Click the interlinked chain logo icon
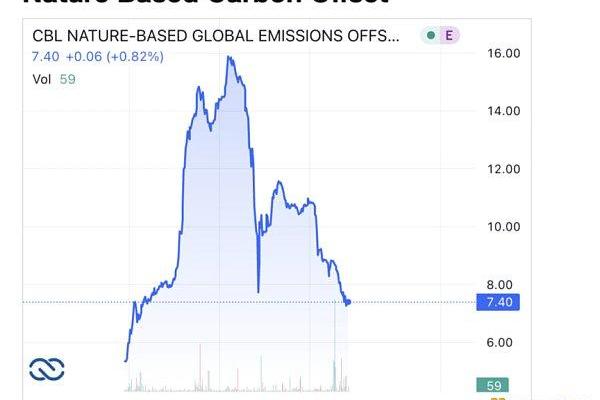This screenshot has width=600, height=400. tap(47, 369)
